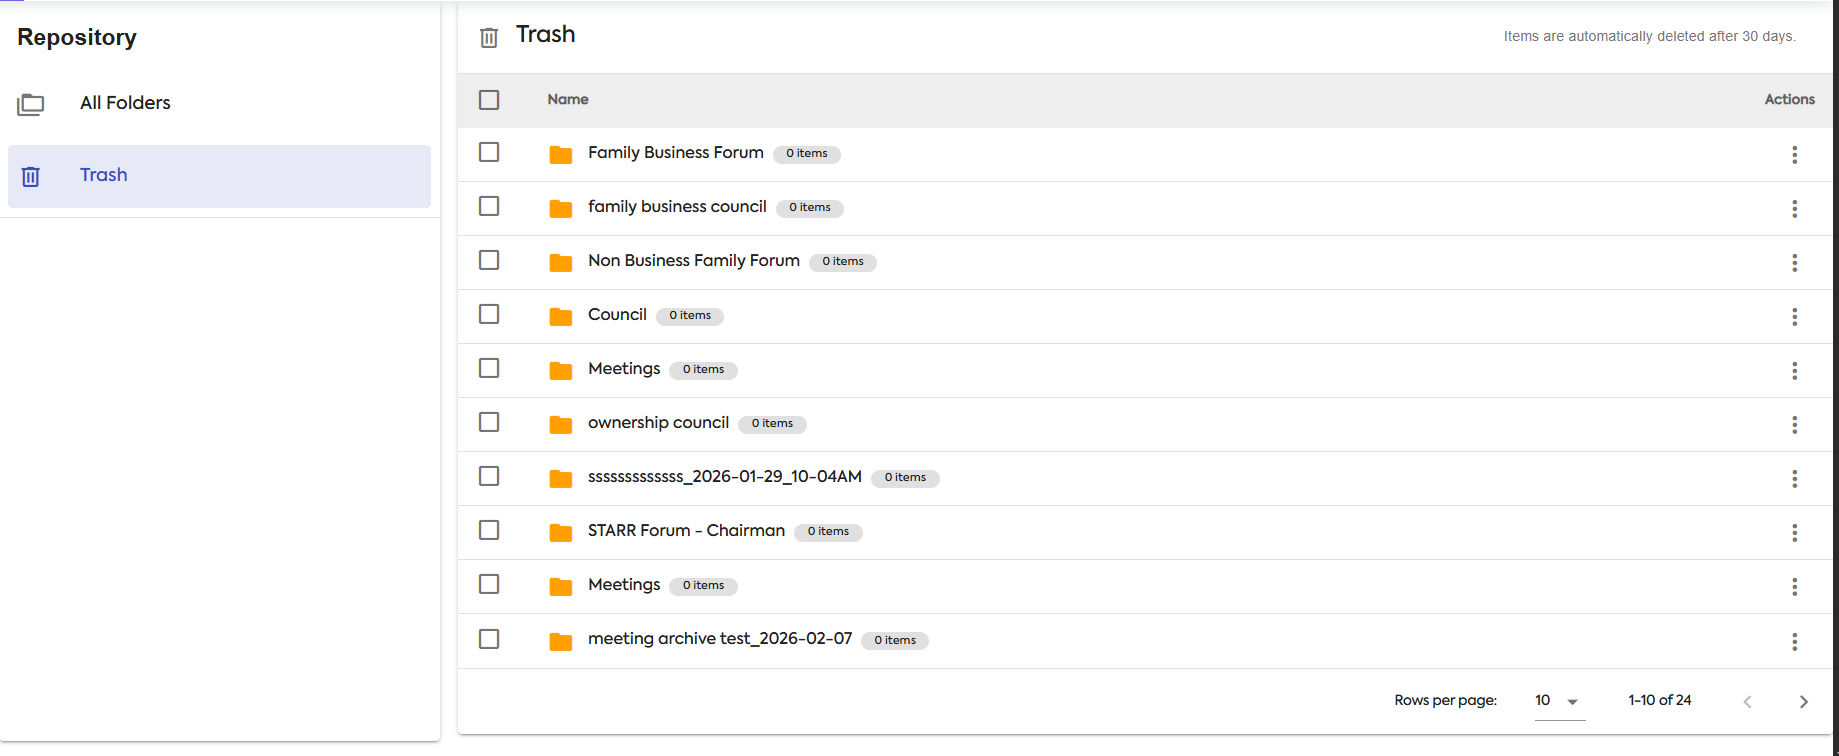Click the trash bin icon in sidebar
Viewport: 1839px width, 756px height.
click(x=31, y=176)
